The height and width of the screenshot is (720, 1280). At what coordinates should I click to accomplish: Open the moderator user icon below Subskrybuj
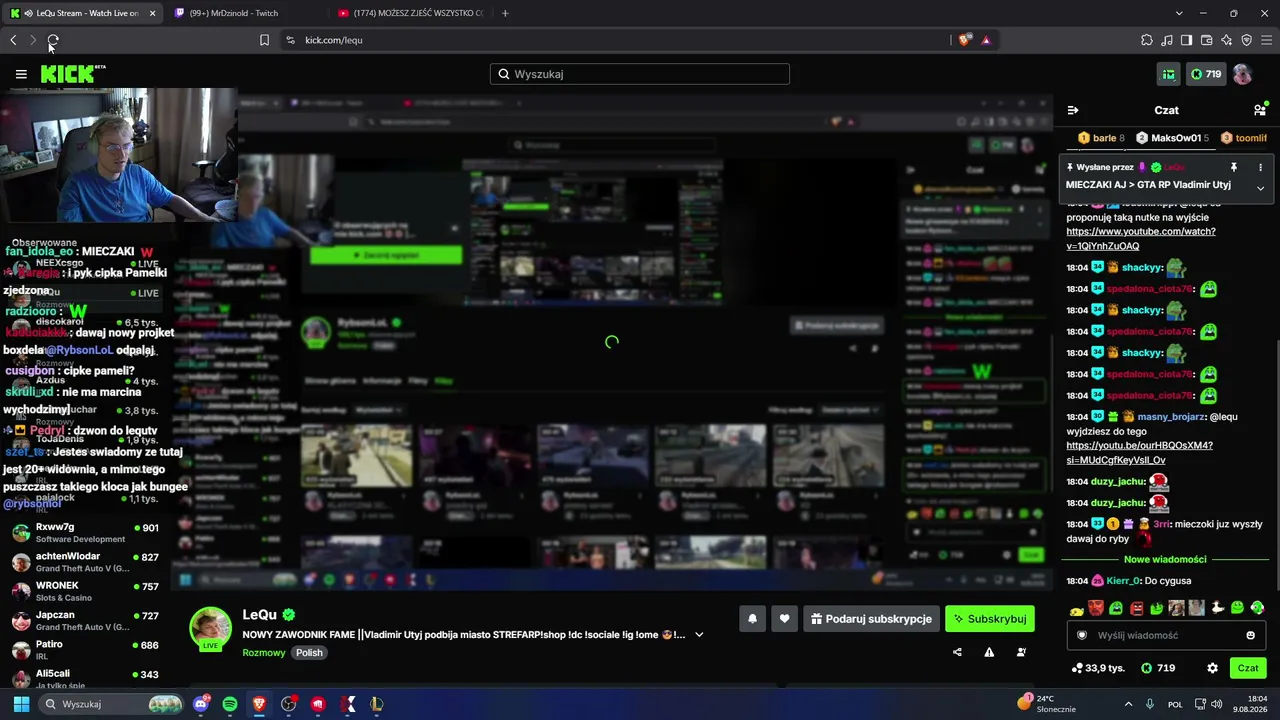(x=1021, y=652)
